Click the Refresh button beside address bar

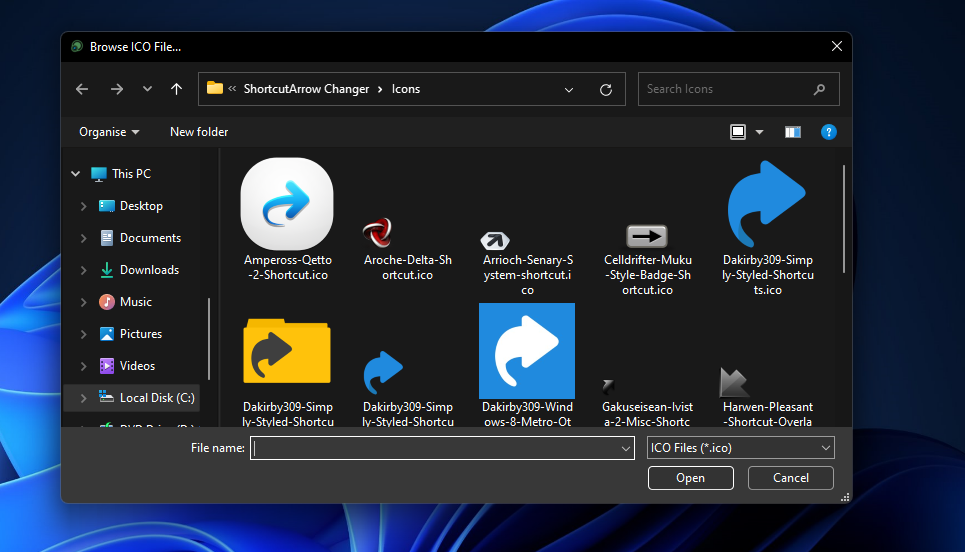(x=605, y=89)
